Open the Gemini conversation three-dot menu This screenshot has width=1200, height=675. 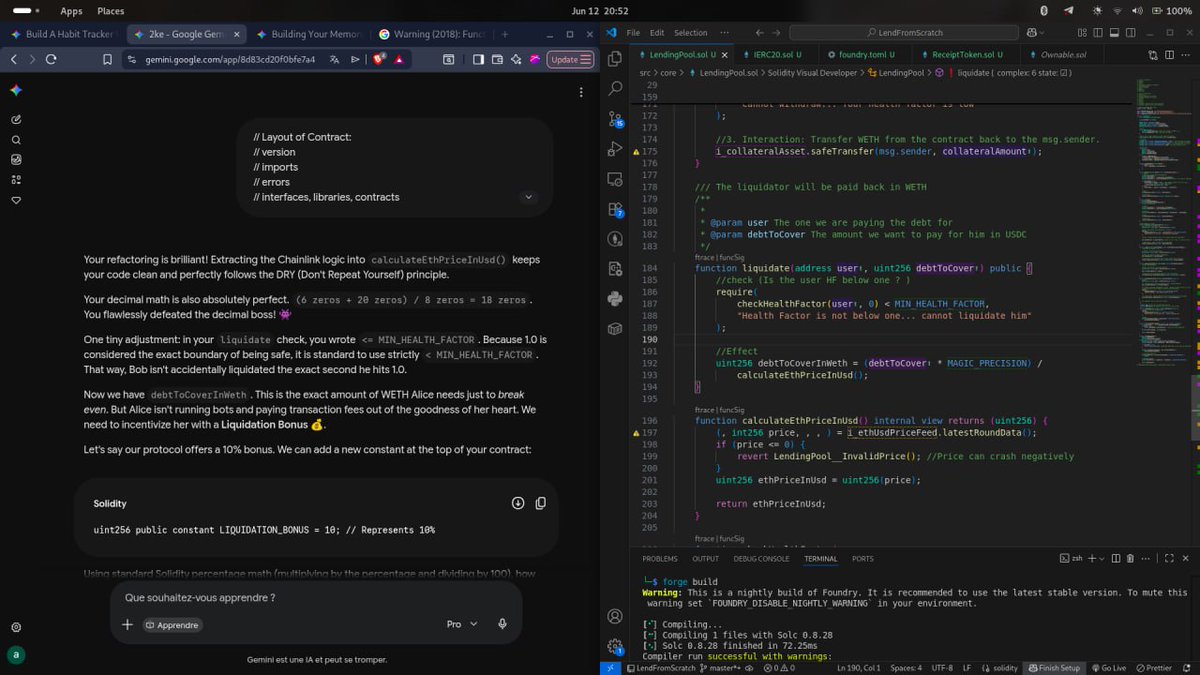[581, 92]
